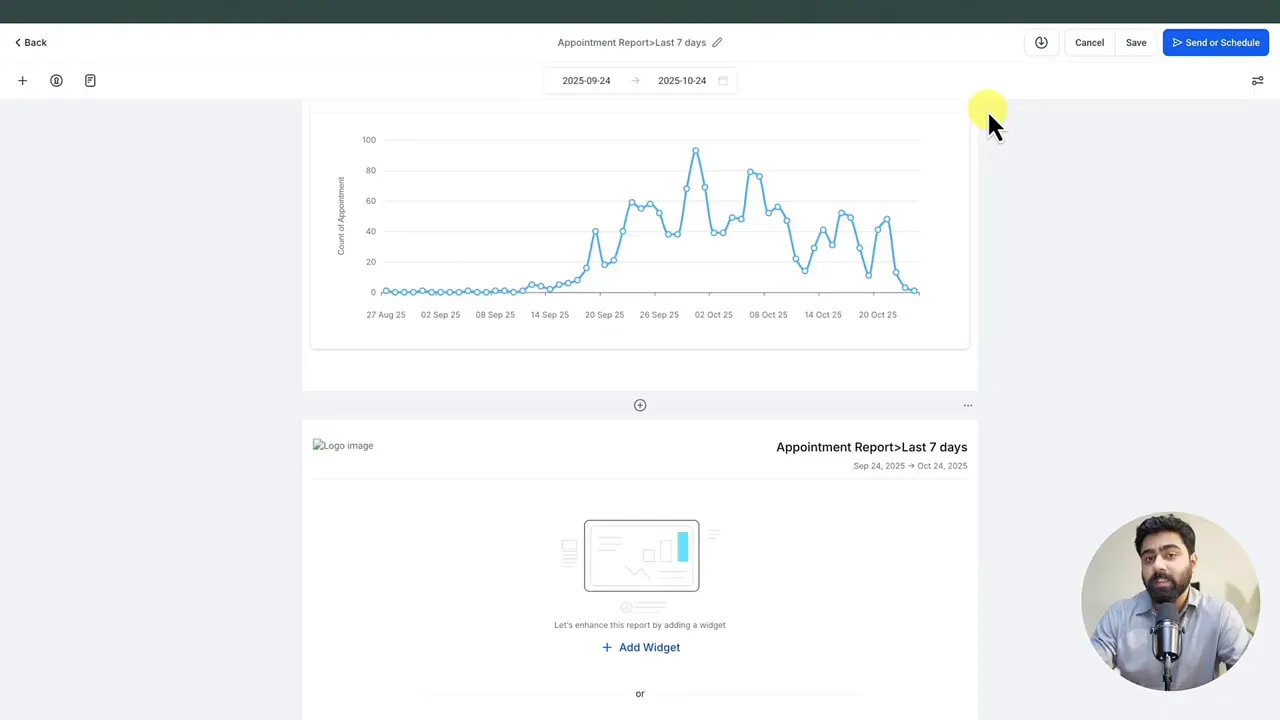The height and width of the screenshot is (720, 1280).
Task: Open the page document icon in toolbar
Action: click(x=90, y=80)
